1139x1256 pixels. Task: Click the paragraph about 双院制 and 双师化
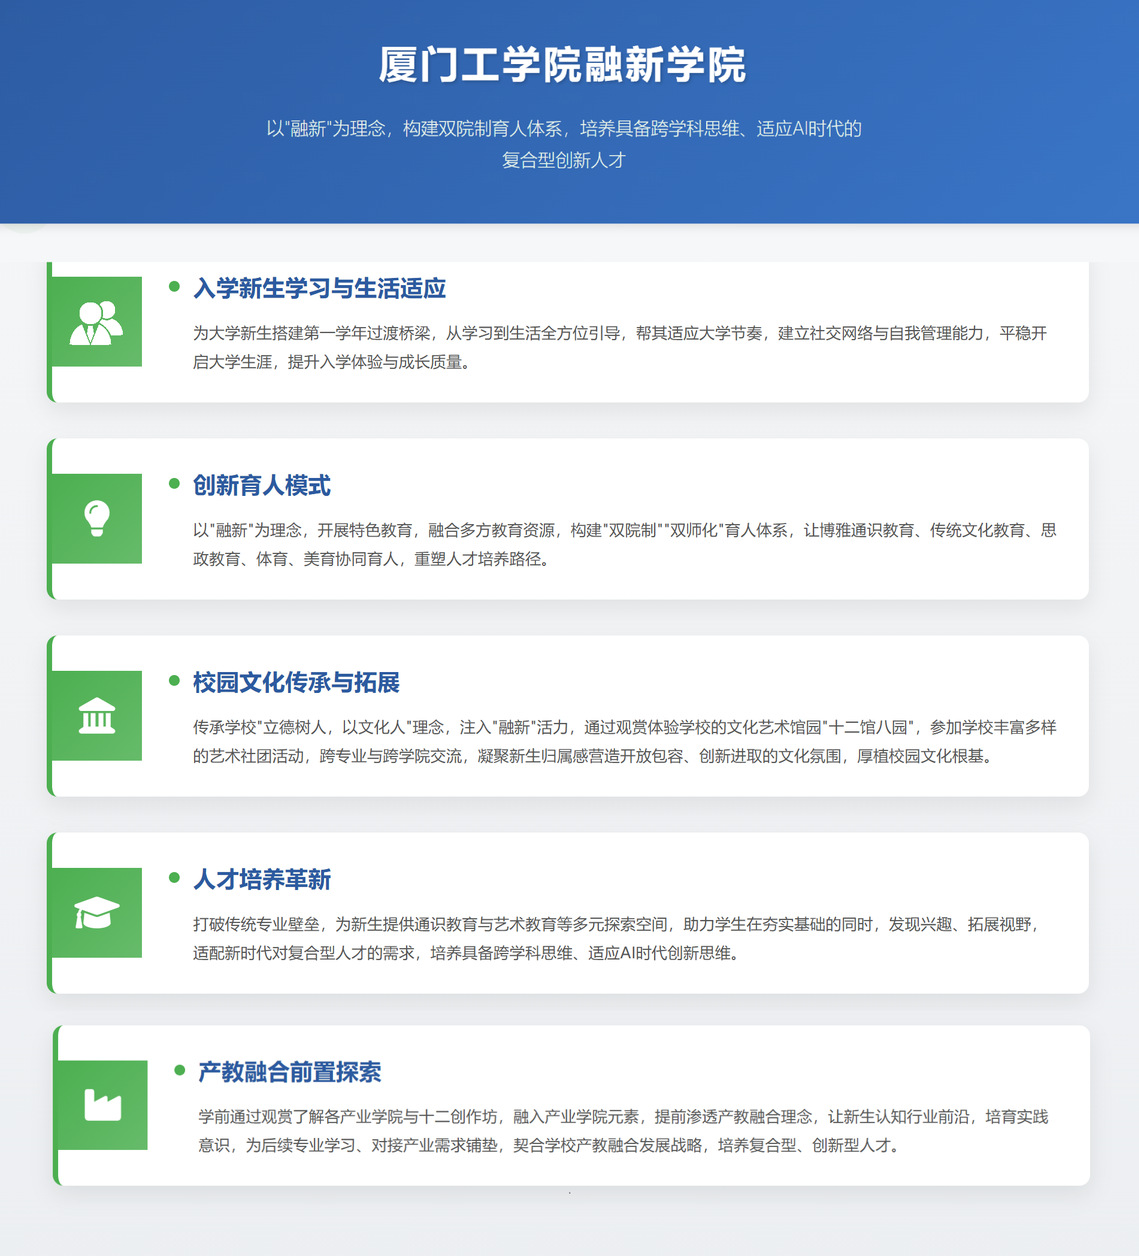point(624,544)
